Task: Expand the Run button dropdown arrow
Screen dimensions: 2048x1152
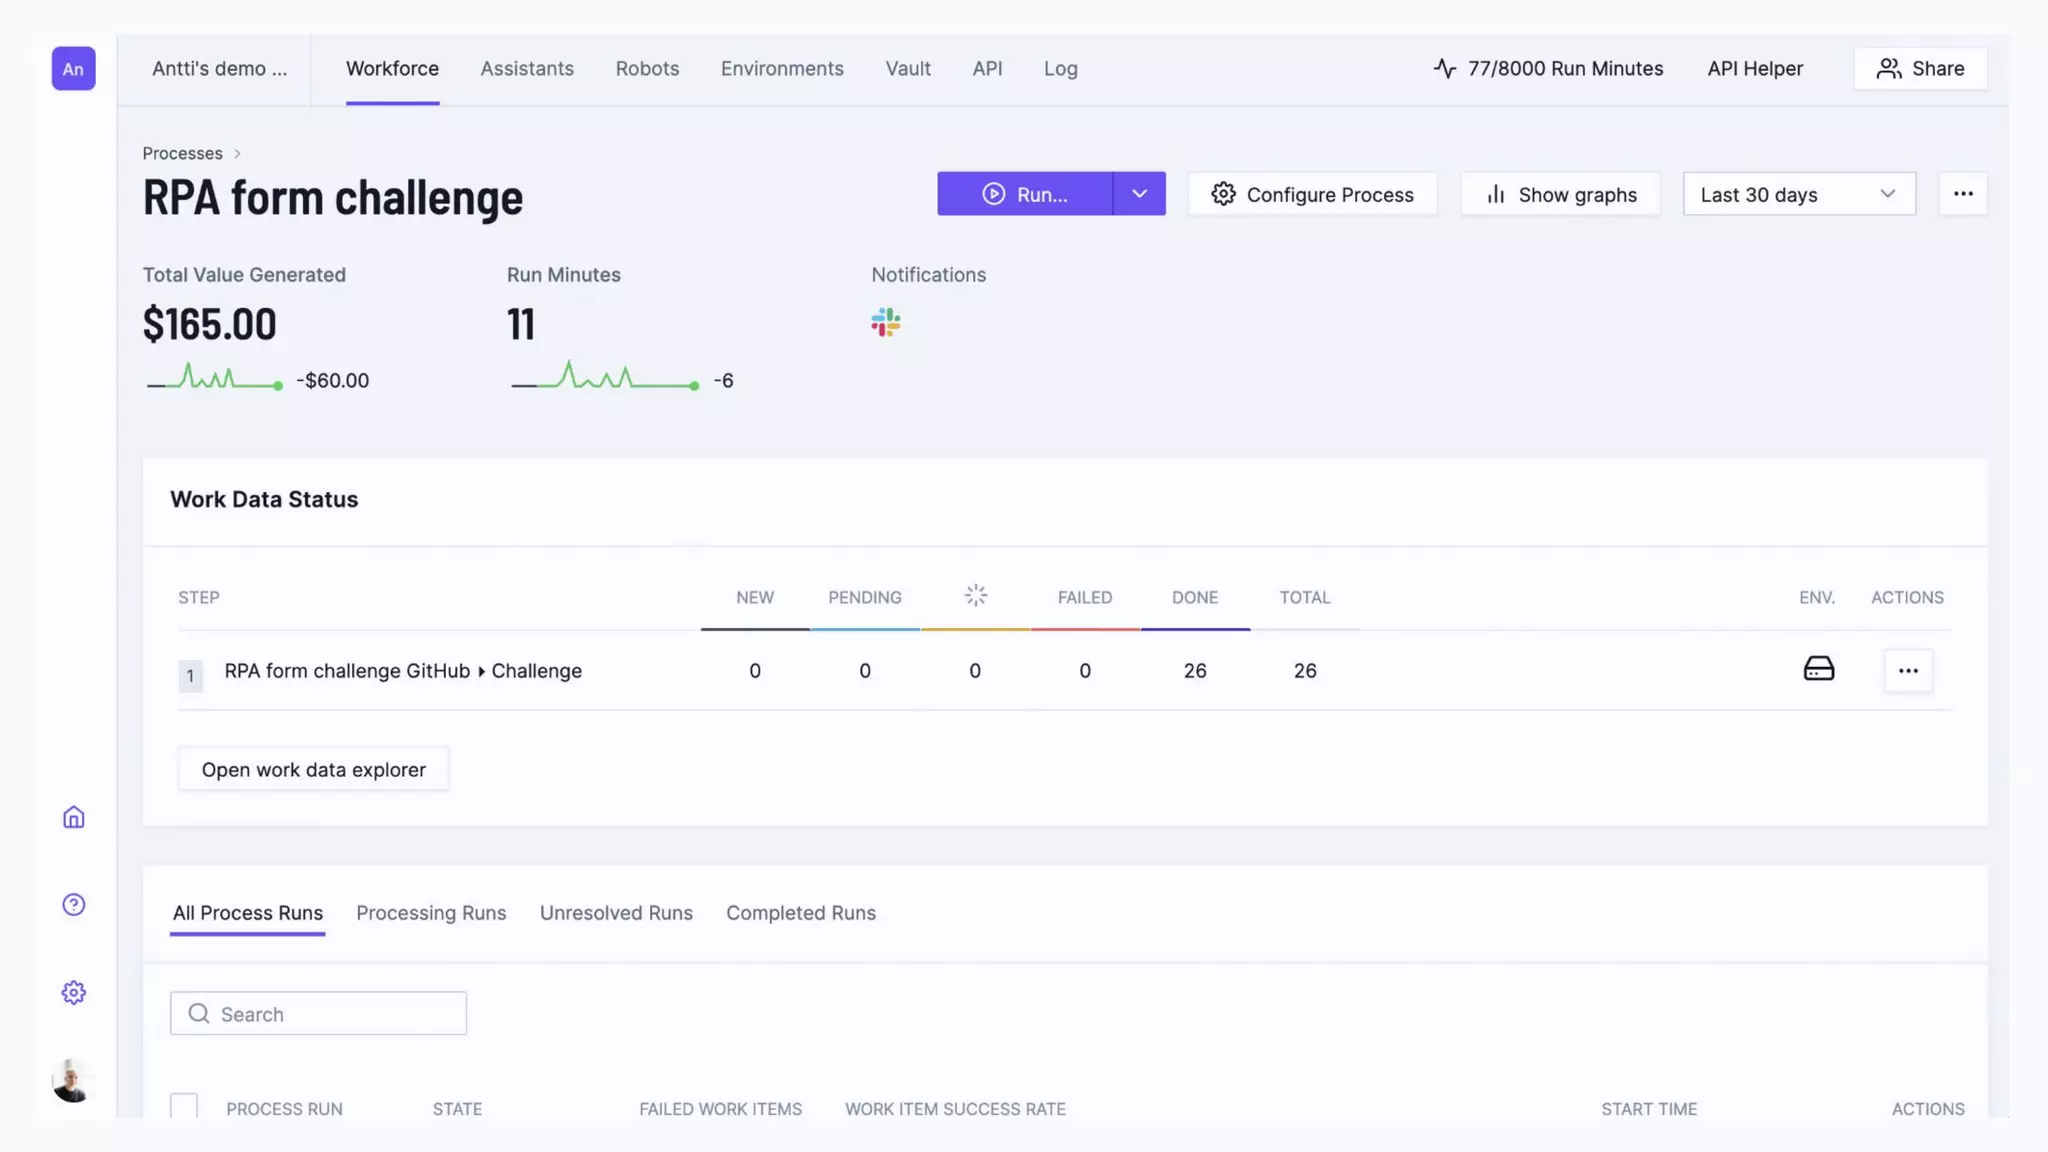Action: click(1139, 193)
